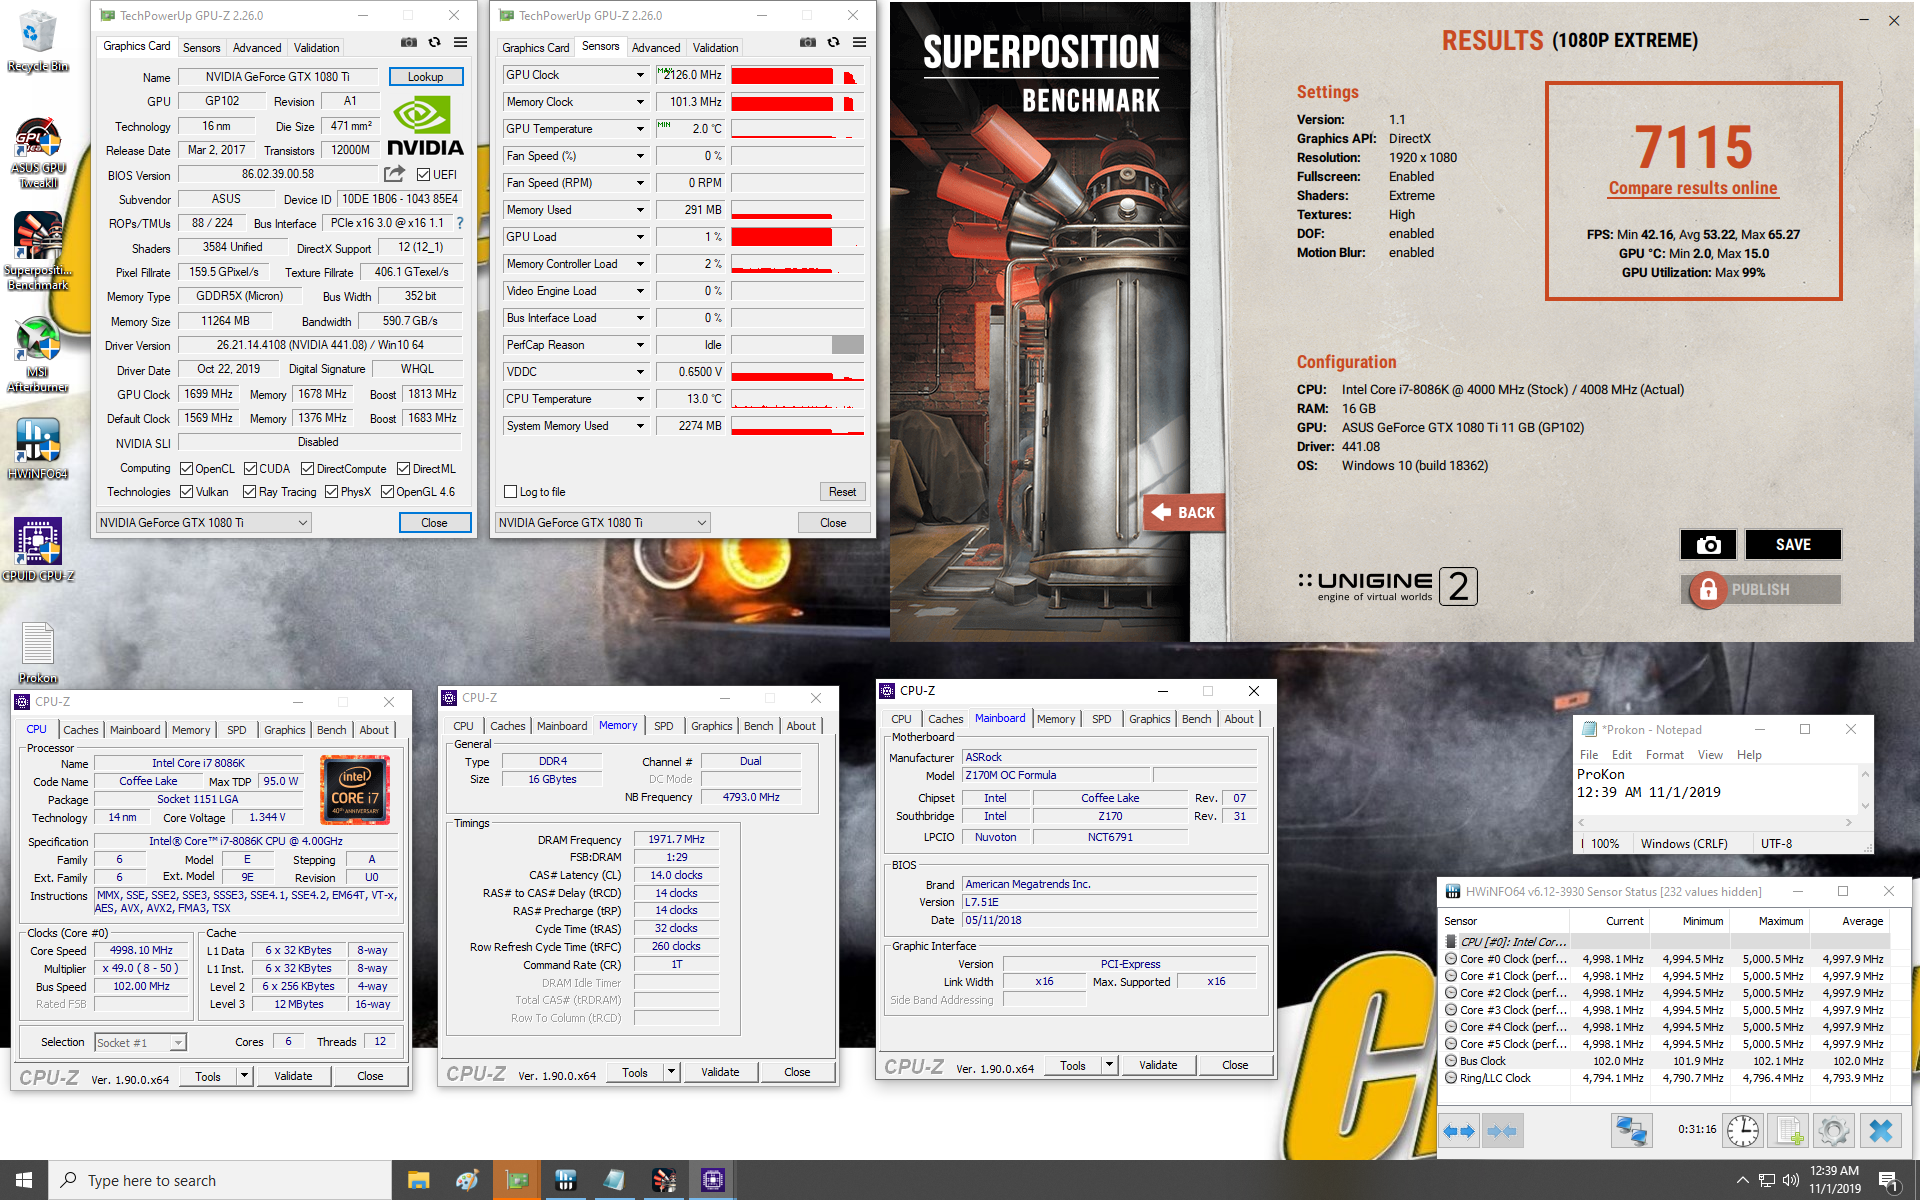Click the volume speaker icon in system tray
The width and height of the screenshot is (1920, 1200).
coord(1790,1180)
